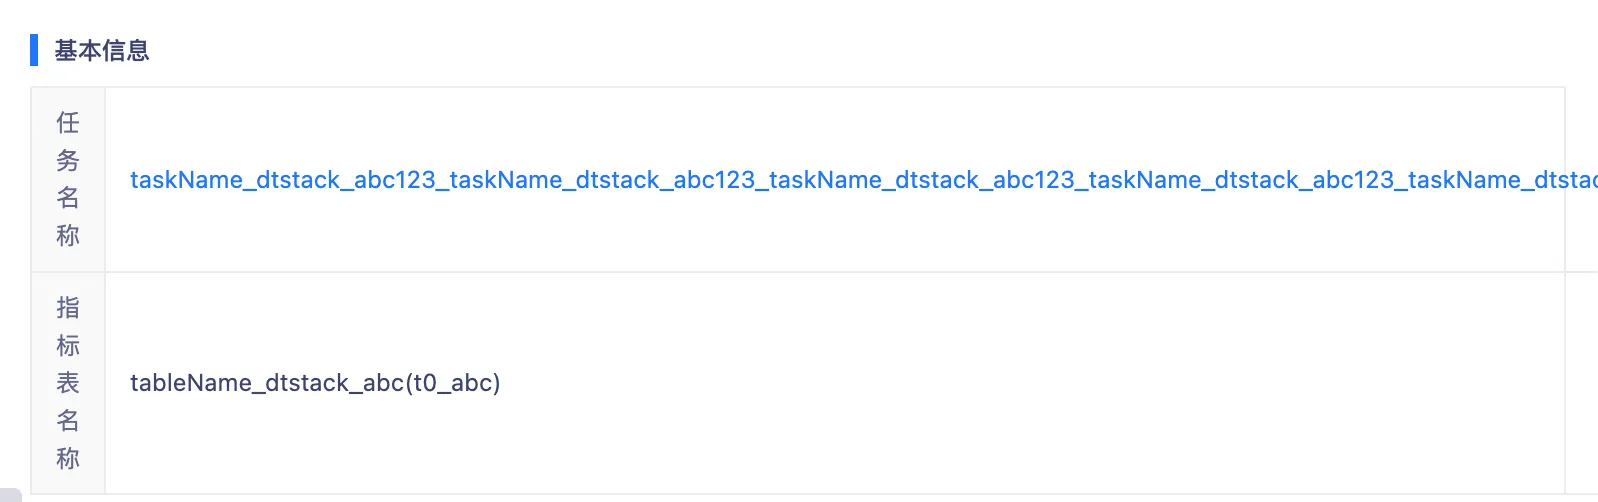Select the 指标表名称 label cell
The image size is (1598, 502).
coord(68,383)
